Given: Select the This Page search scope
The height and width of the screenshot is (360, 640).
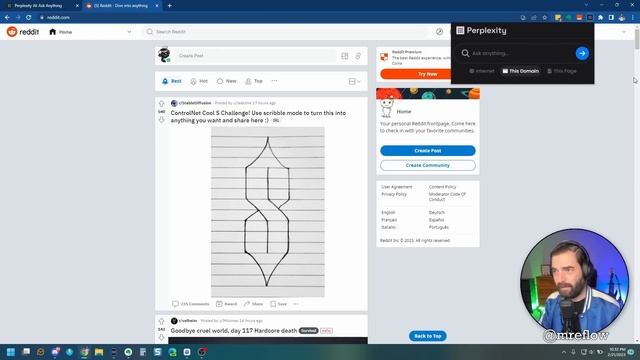Looking at the screenshot, I should (562, 71).
